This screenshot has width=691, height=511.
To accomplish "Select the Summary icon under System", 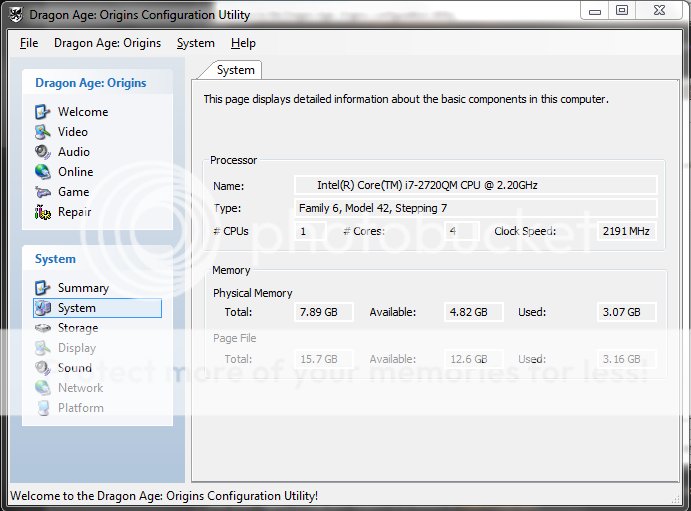I will coord(43,288).
